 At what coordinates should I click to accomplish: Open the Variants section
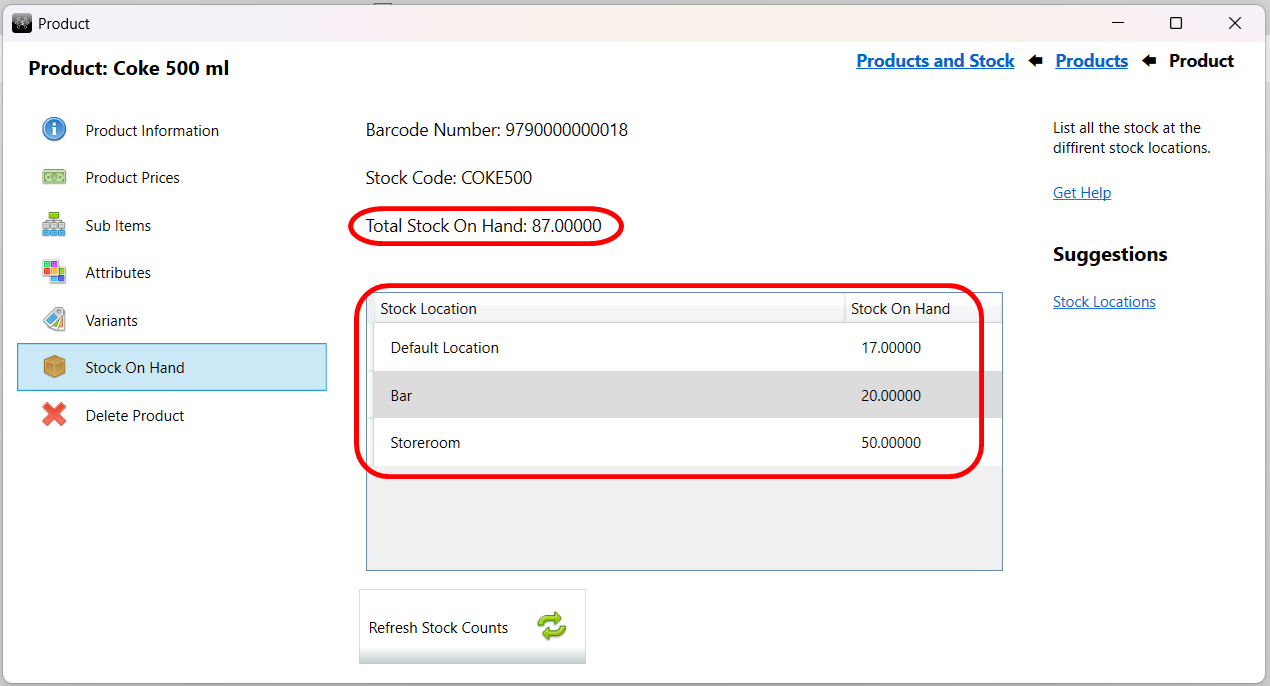coord(172,320)
